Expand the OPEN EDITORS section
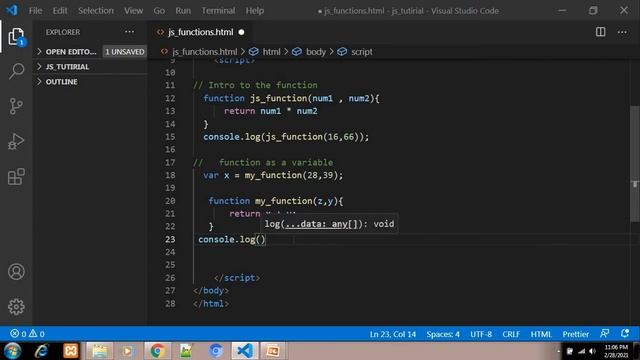Image resolution: width=640 pixels, height=360 pixels. [x=67, y=51]
